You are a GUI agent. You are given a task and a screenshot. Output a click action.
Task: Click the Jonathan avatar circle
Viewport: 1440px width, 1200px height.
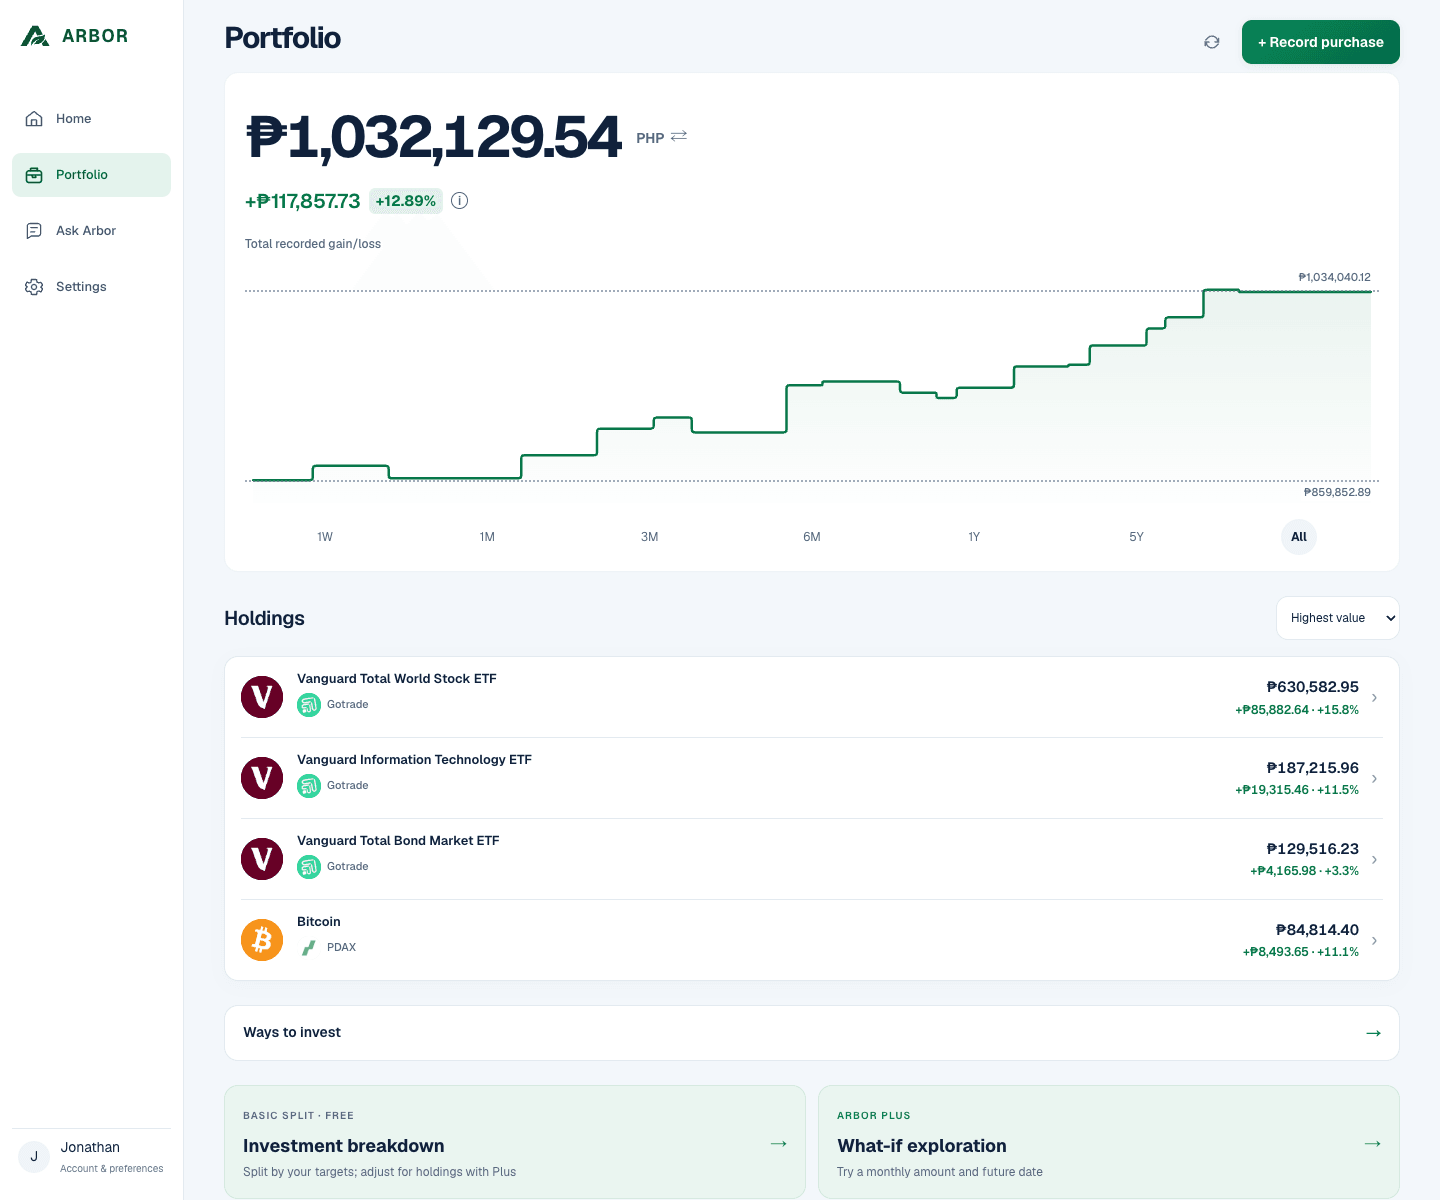pos(34,1157)
